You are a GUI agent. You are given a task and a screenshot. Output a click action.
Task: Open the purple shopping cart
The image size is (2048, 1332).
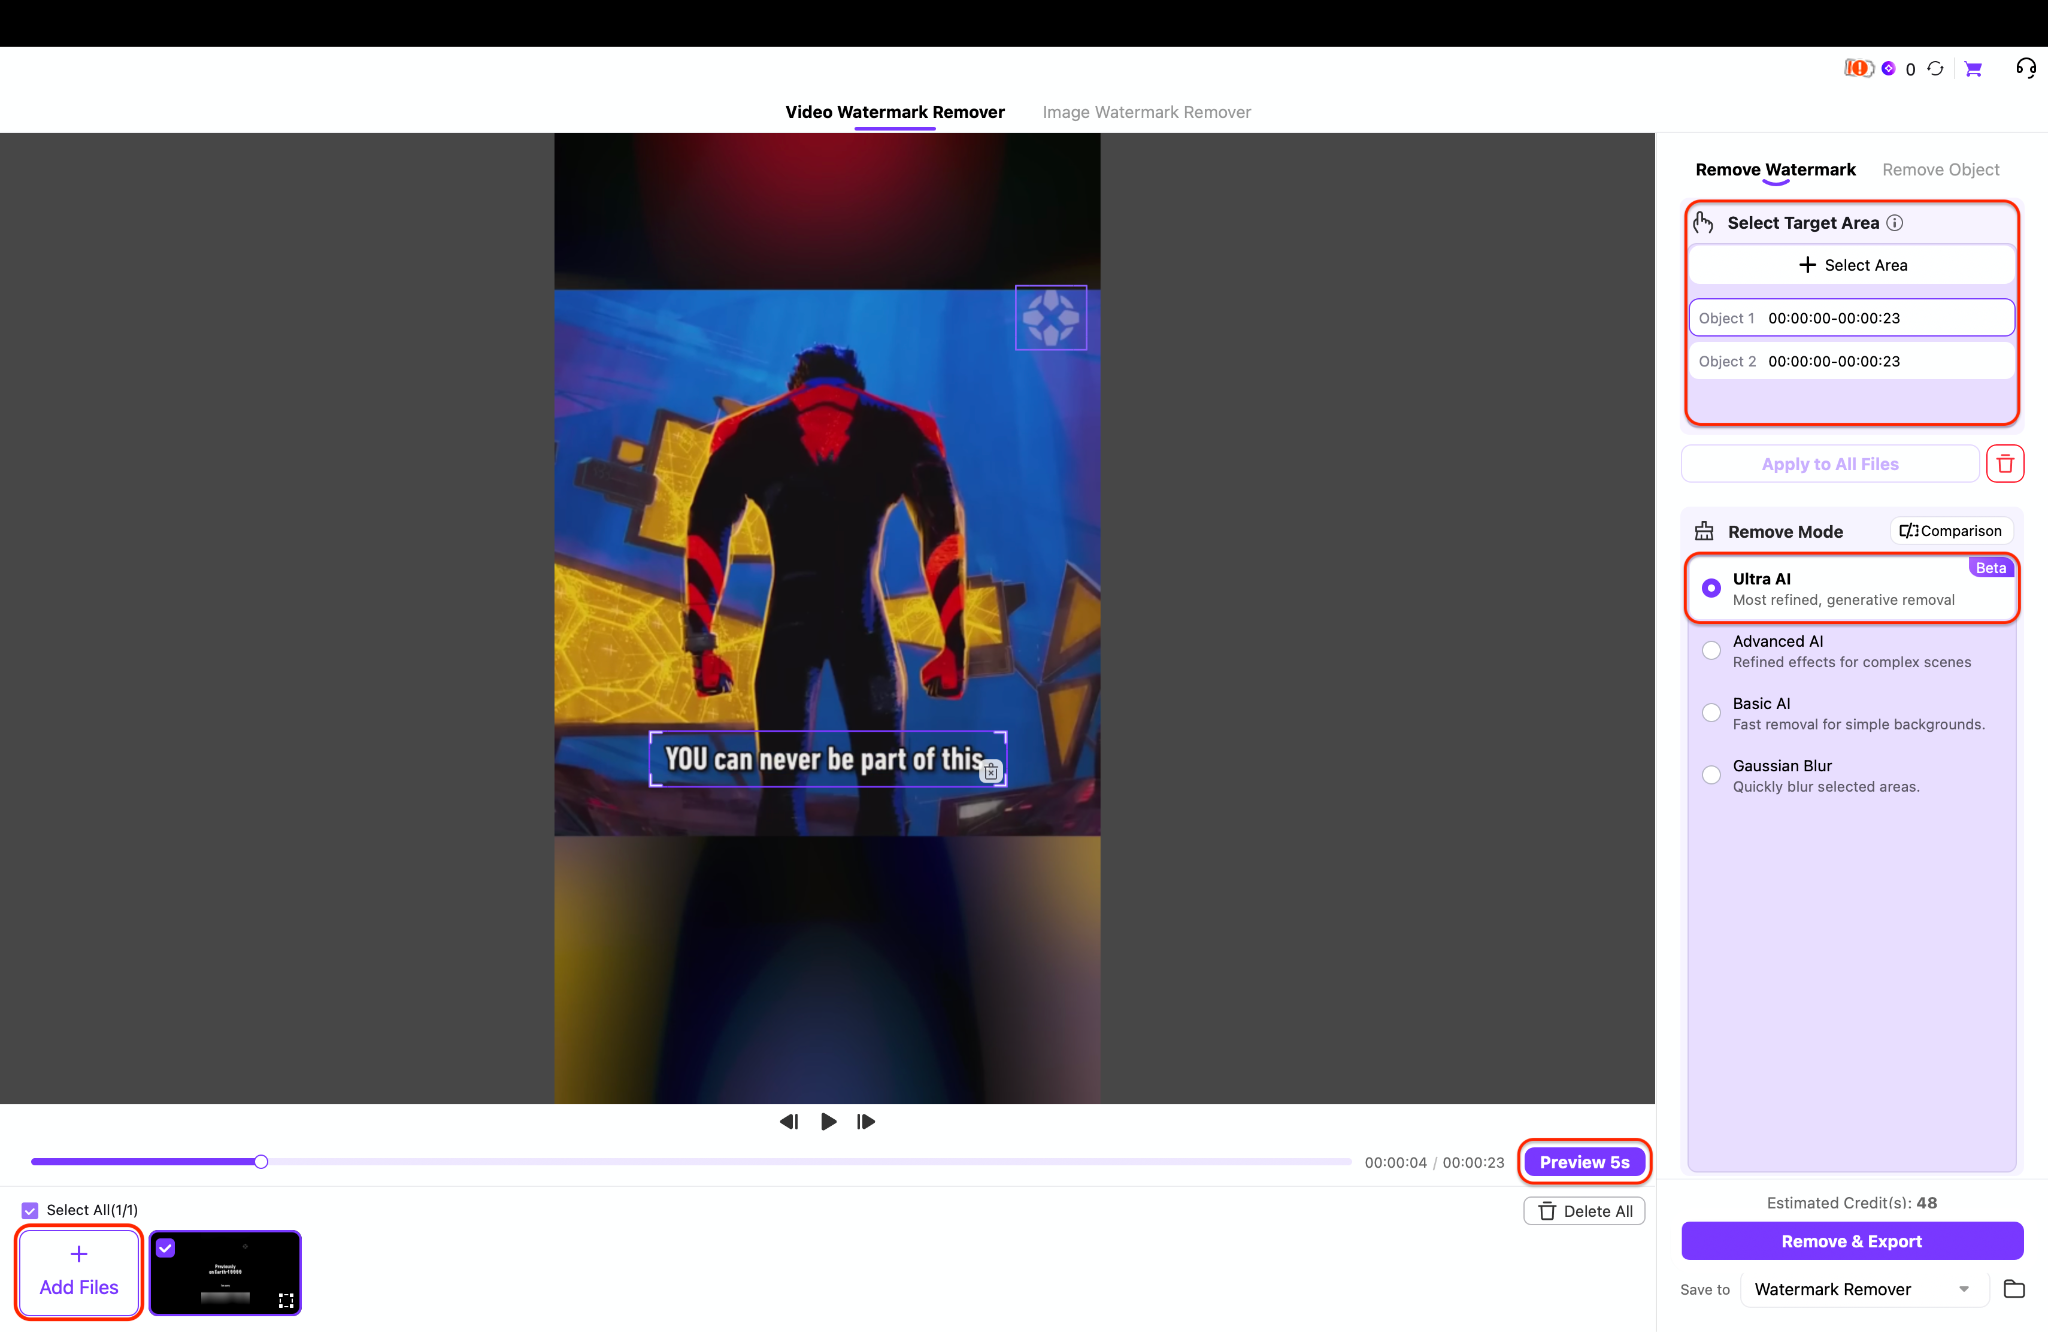pyautogui.click(x=1973, y=69)
